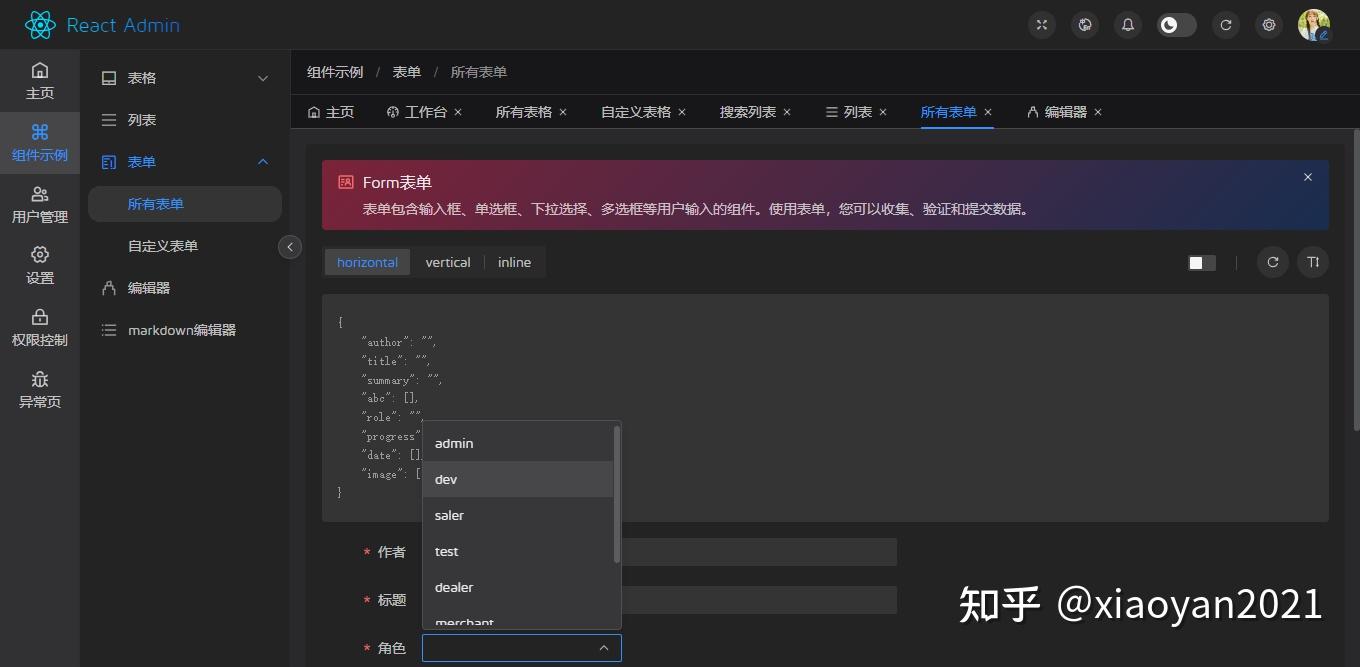Click the sidebar collapse chevron
The height and width of the screenshot is (667, 1360).
coord(290,246)
